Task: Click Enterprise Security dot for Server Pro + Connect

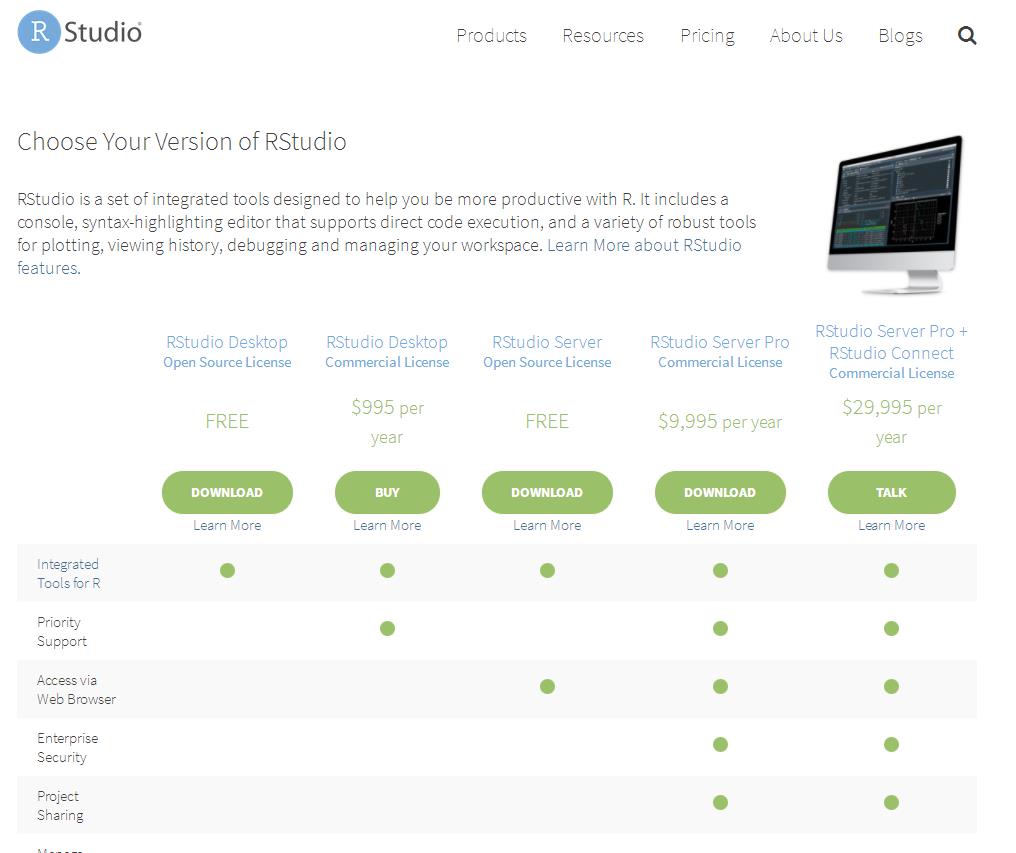Action: tap(891, 744)
